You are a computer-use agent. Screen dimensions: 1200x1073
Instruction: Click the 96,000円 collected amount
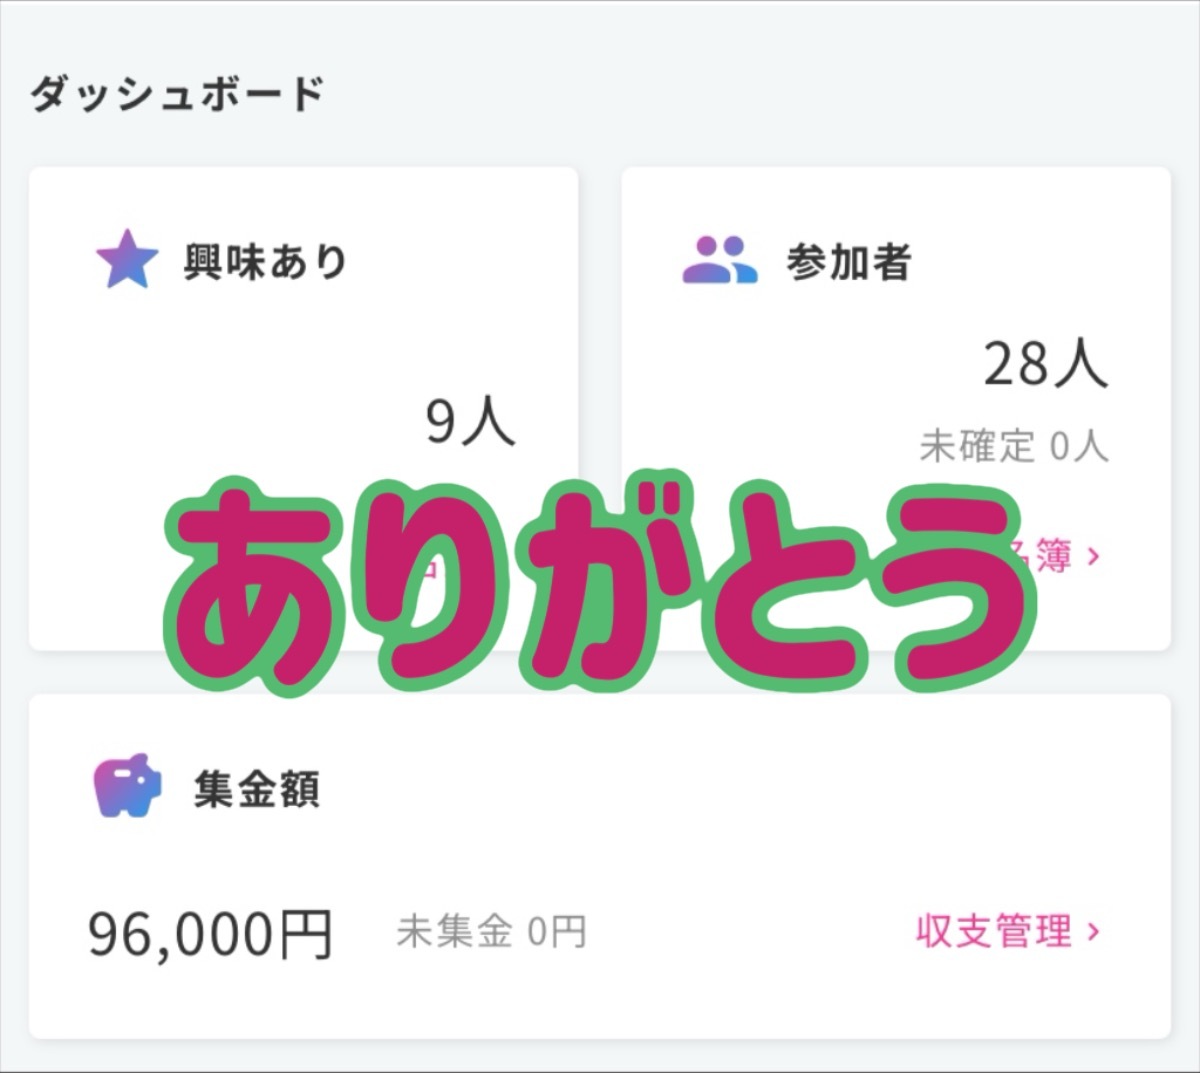[210, 934]
